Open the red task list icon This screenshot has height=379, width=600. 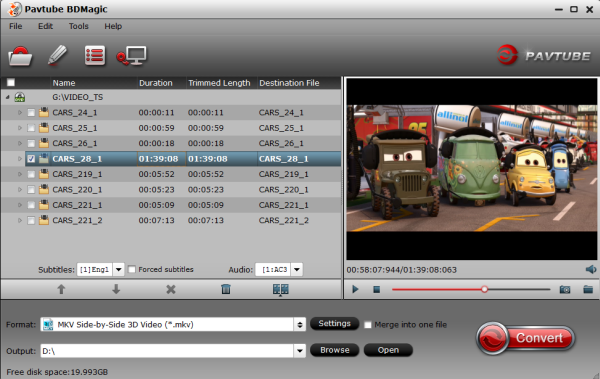coord(95,56)
